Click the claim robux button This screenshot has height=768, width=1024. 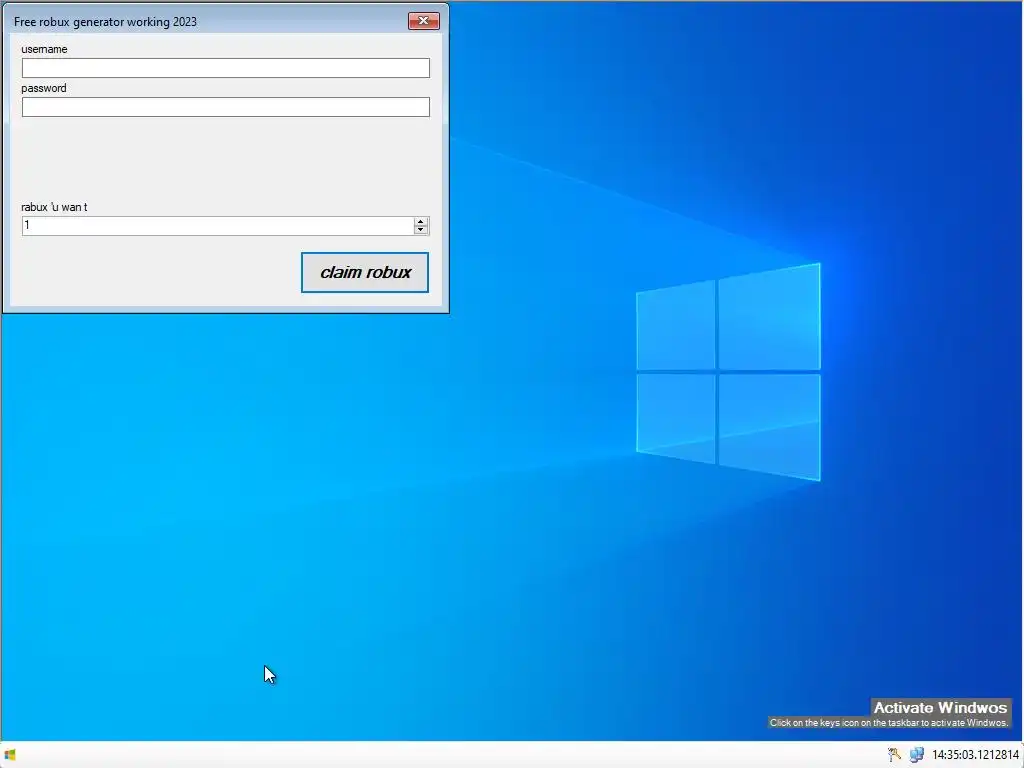click(x=364, y=272)
